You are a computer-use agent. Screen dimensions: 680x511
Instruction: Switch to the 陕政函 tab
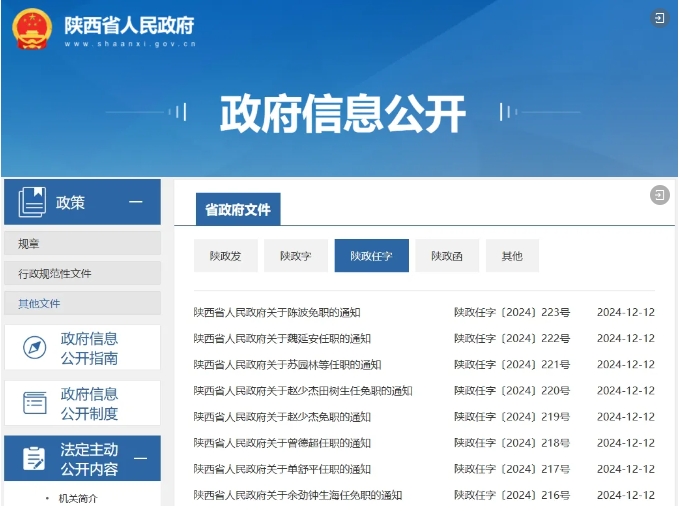446,256
